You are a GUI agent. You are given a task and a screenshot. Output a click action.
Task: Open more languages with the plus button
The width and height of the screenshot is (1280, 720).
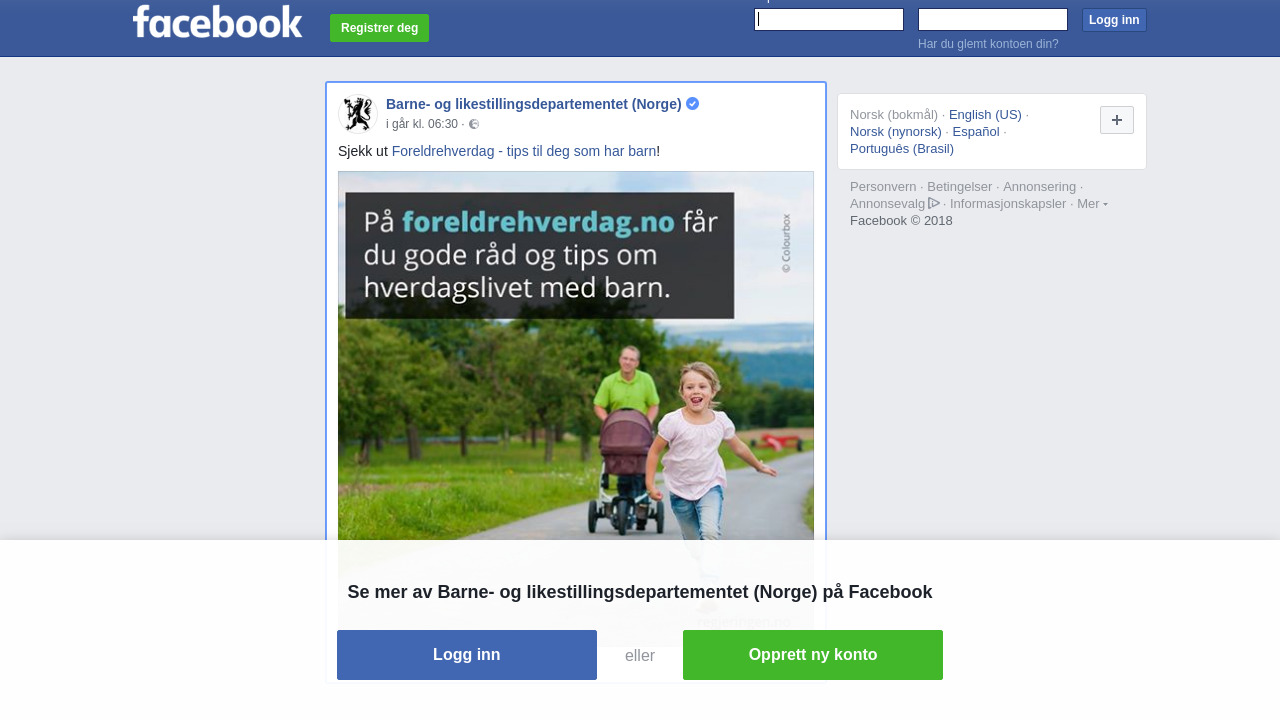coord(1117,120)
